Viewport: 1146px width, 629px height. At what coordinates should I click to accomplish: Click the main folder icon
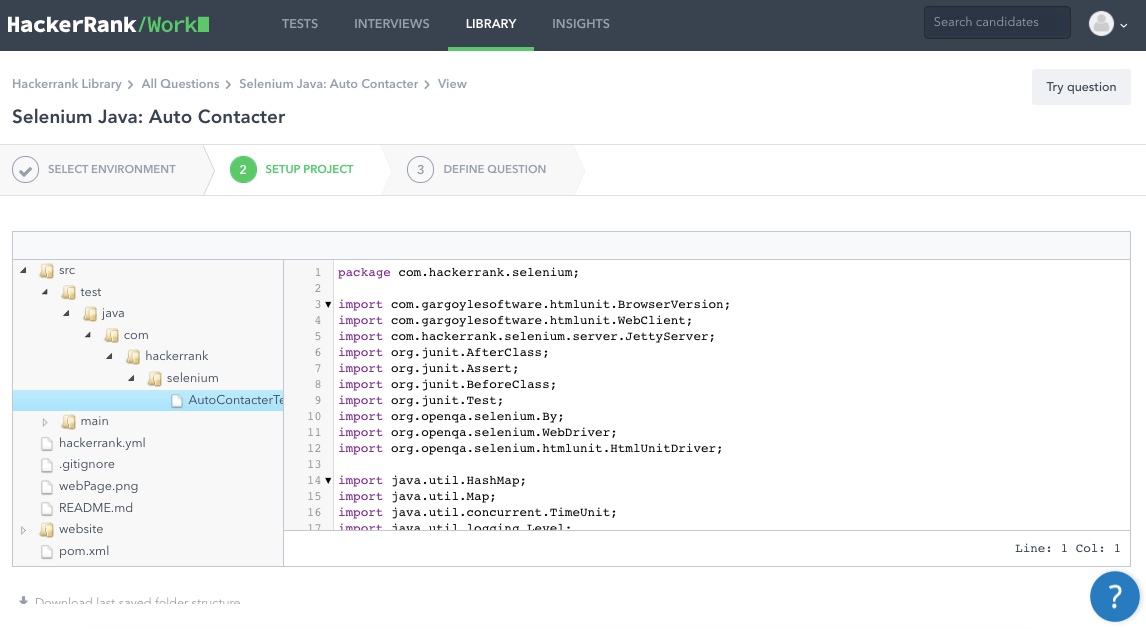pos(68,422)
